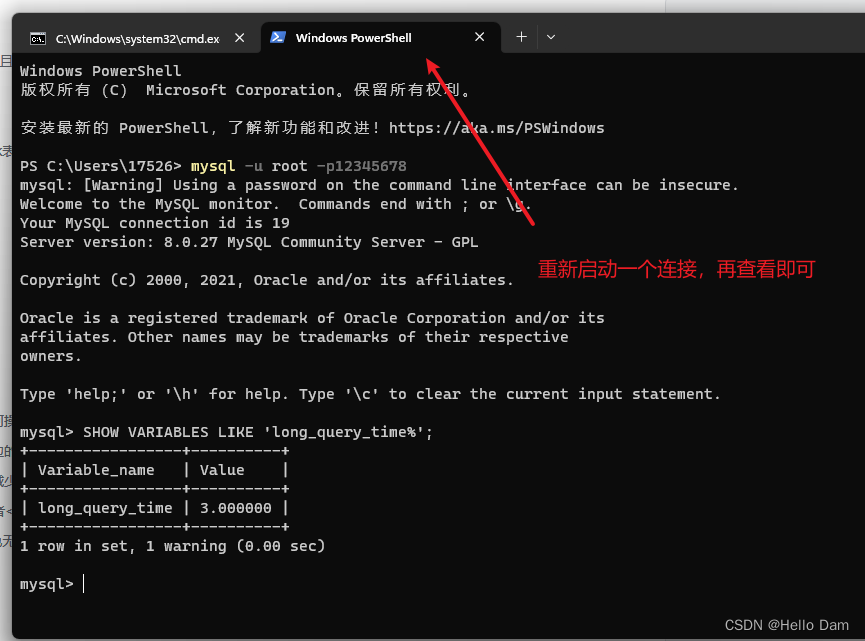Screen dimensions: 865x641
Task: Click the final mysql> prompt input
Action: click(x=84, y=584)
